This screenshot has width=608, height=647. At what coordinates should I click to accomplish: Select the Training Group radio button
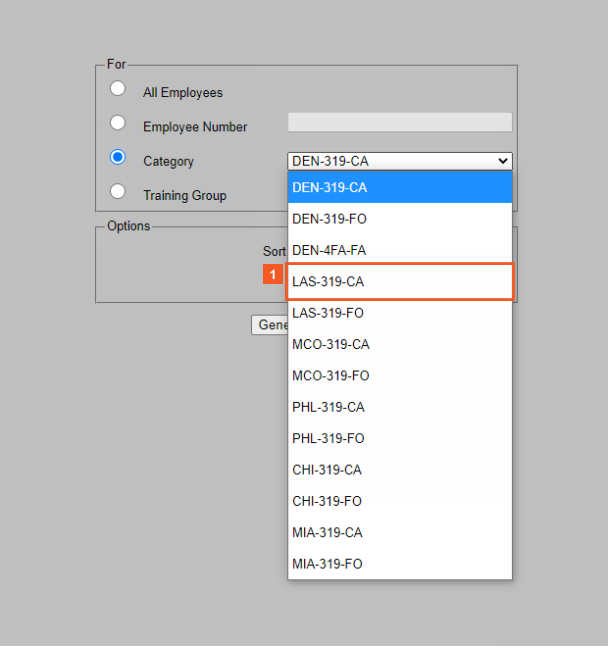[118, 191]
